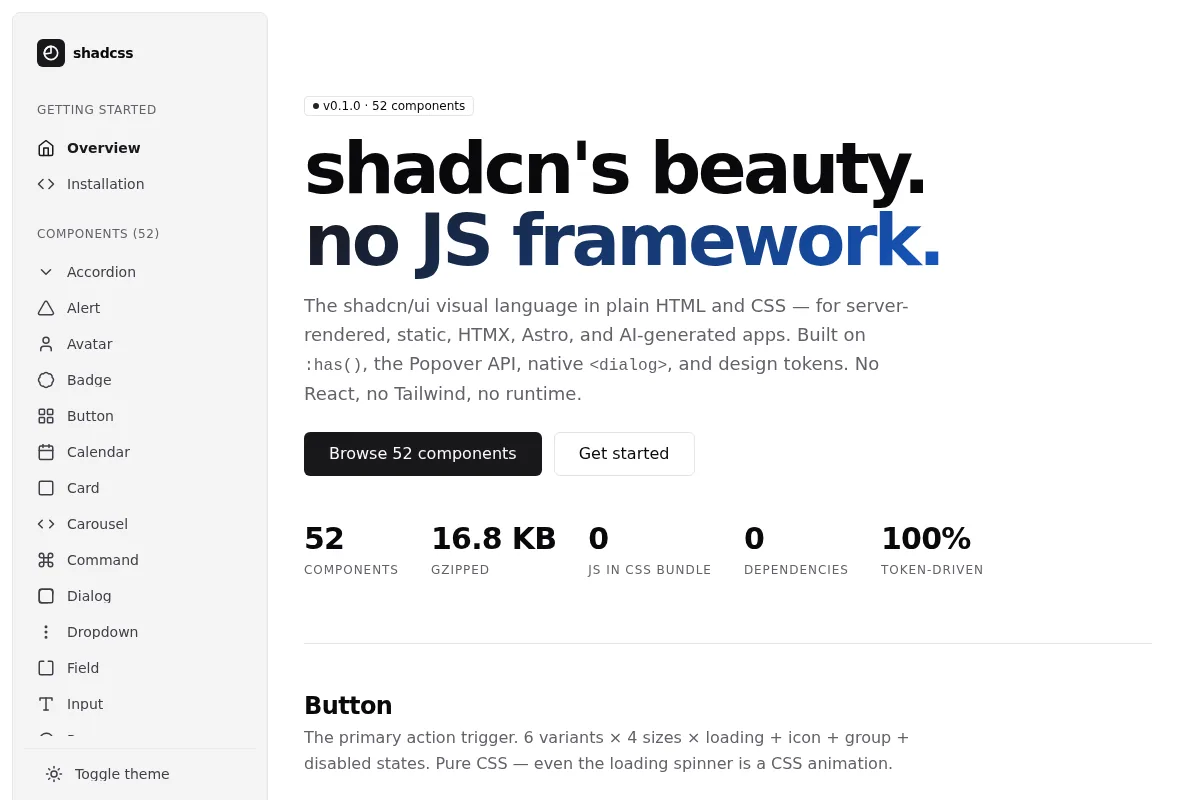This screenshot has height=800, width=1200.
Task: Click the Command key symbol icon
Action: point(46,560)
